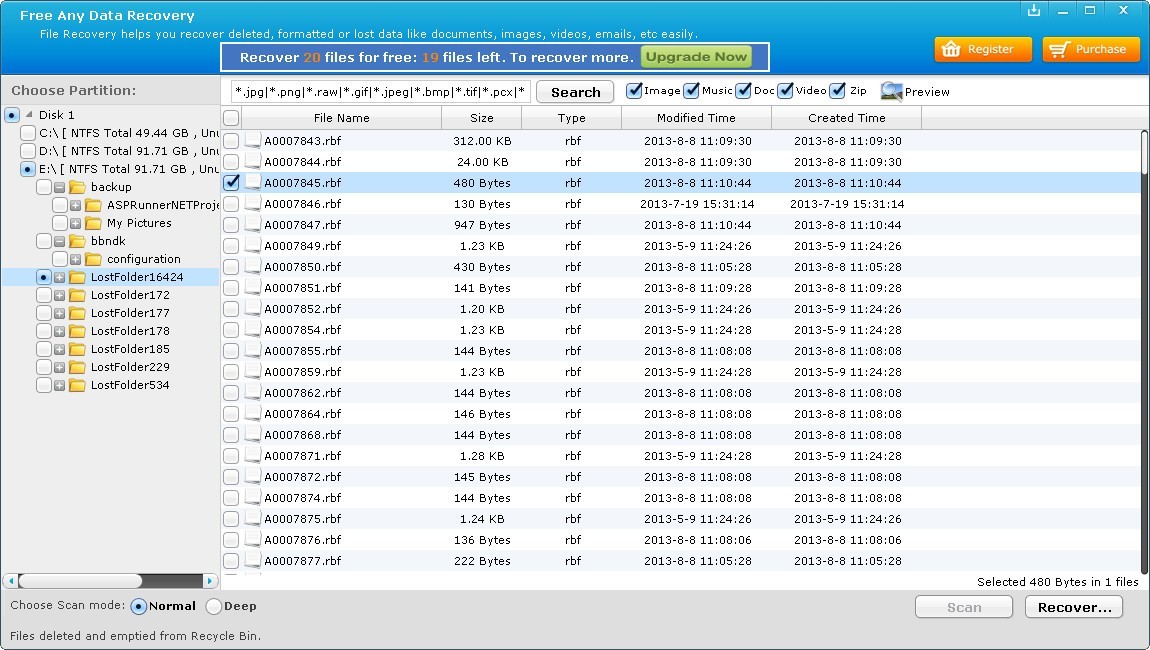Open the Preview tool with magnifier icon

point(891,91)
